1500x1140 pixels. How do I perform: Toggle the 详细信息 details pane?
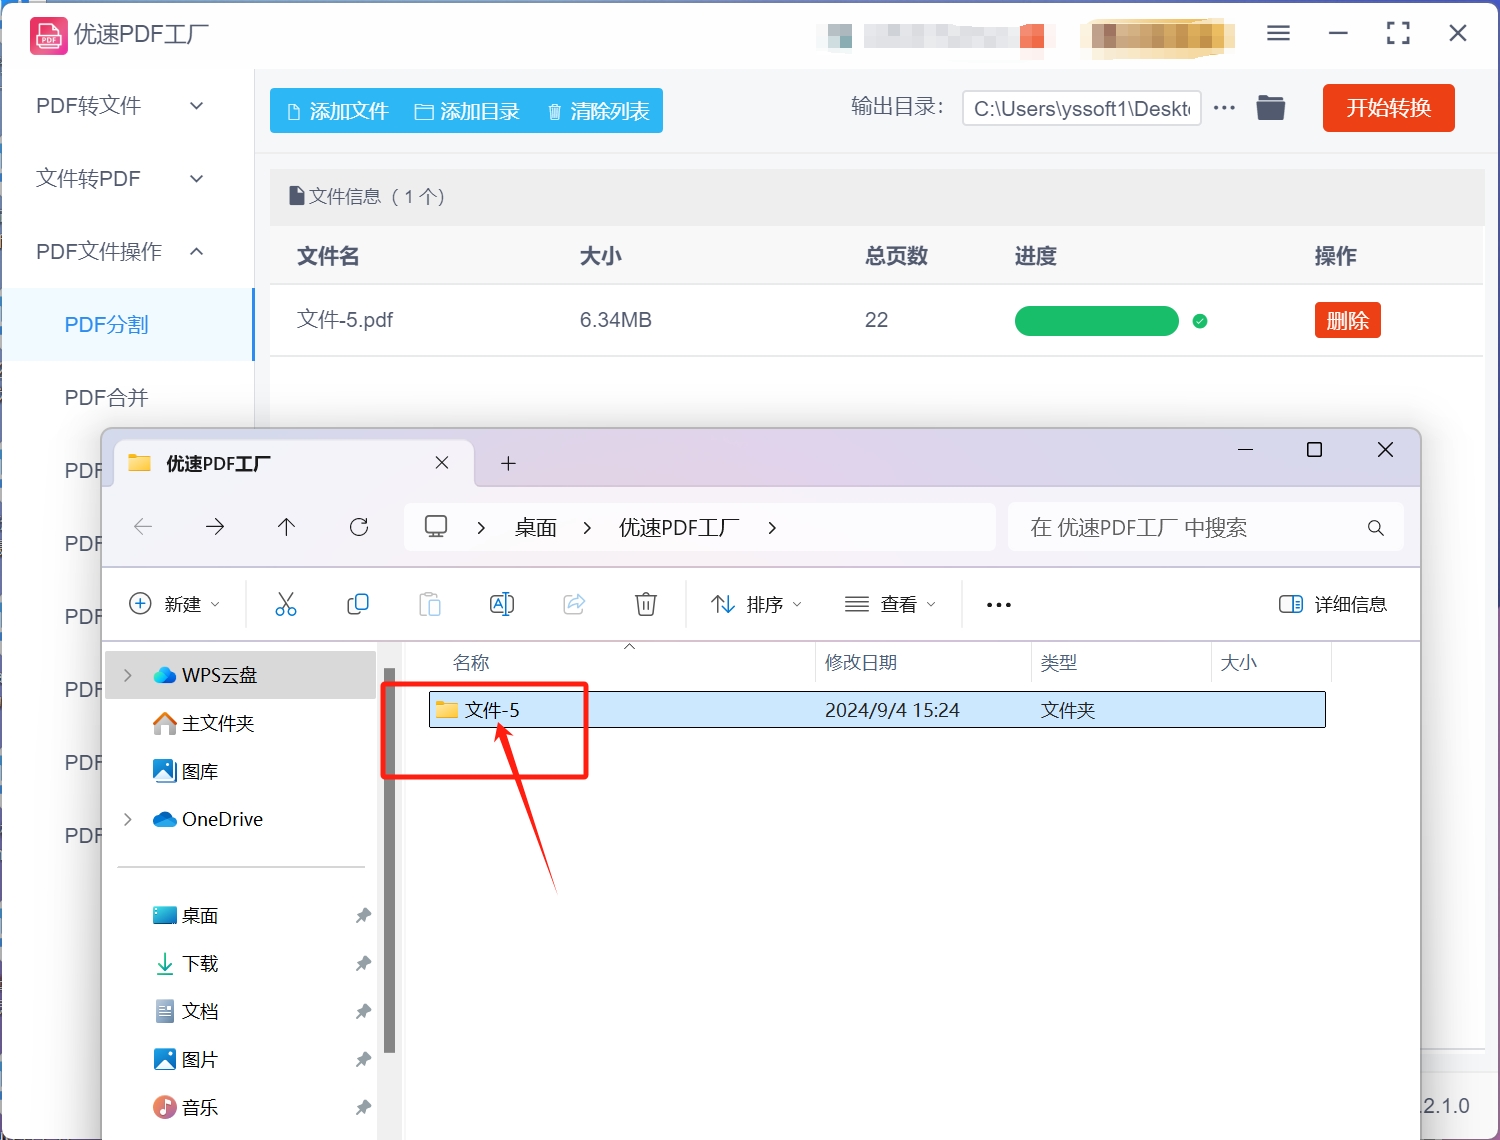click(1333, 604)
